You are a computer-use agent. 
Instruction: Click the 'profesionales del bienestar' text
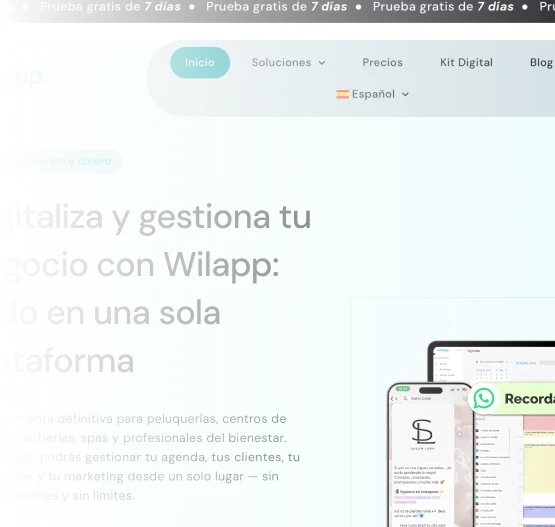(205, 438)
